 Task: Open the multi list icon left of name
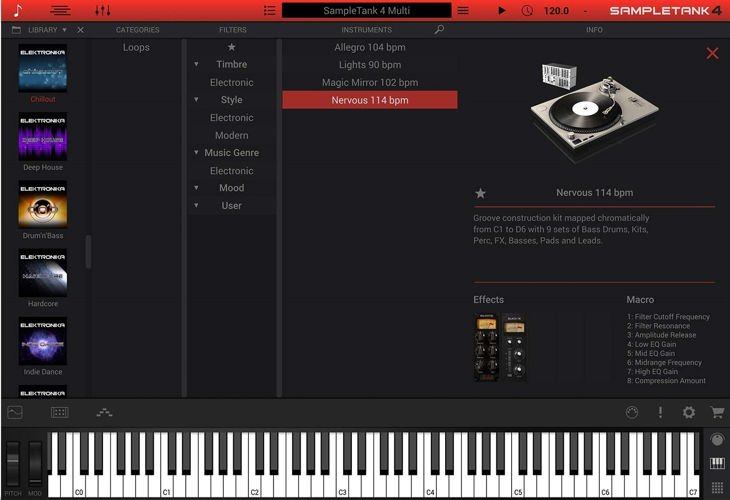(270, 10)
